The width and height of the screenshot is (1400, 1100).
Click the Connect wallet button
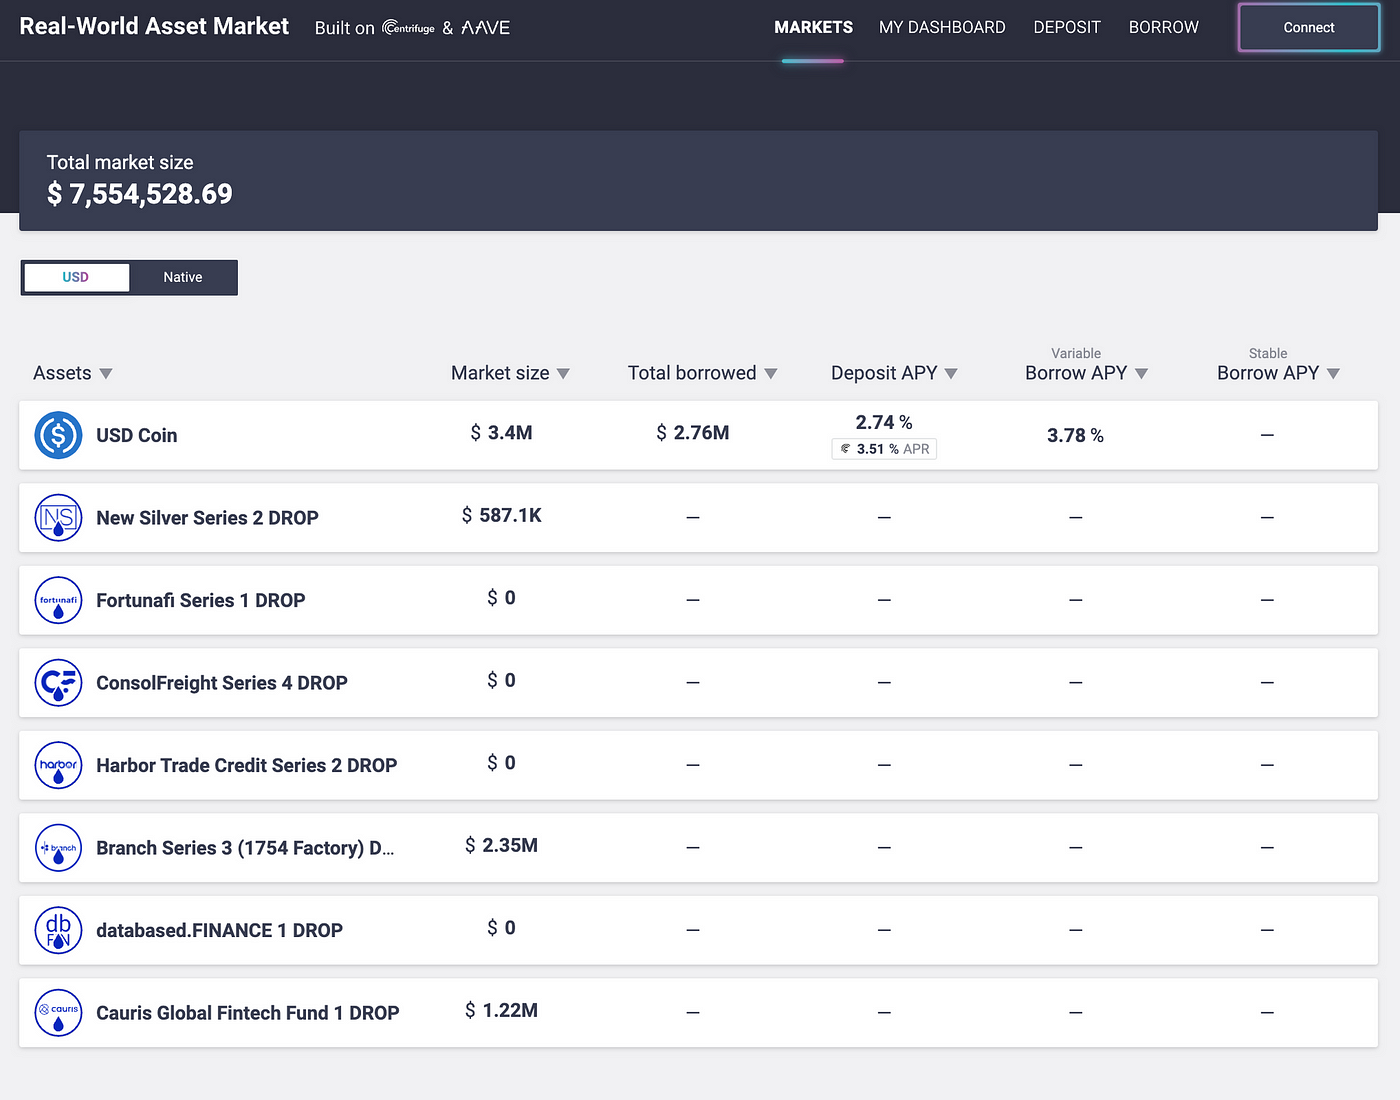click(1309, 28)
